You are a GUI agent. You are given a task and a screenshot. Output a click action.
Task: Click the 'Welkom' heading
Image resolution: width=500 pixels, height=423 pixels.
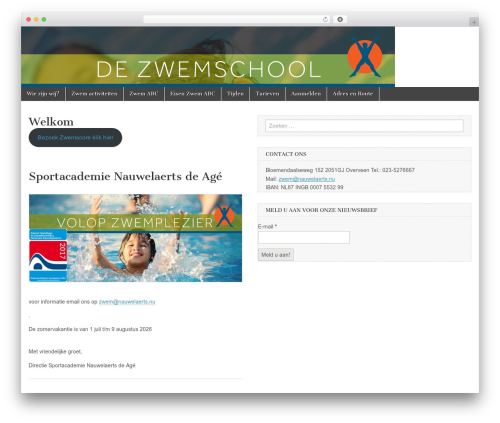point(51,122)
